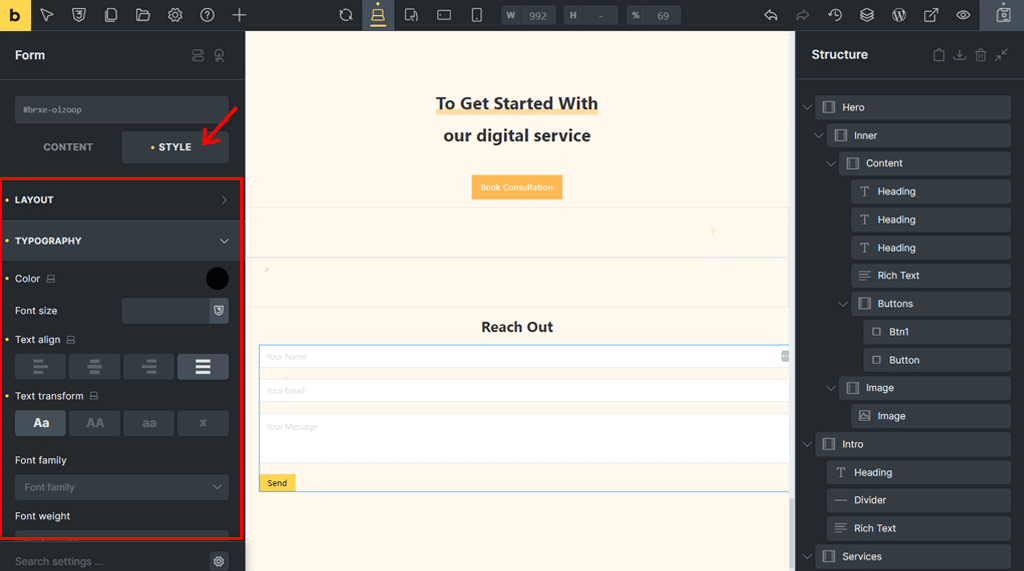Click the preview eye icon
The width and height of the screenshot is (1024, 571).
coord(963,15)
